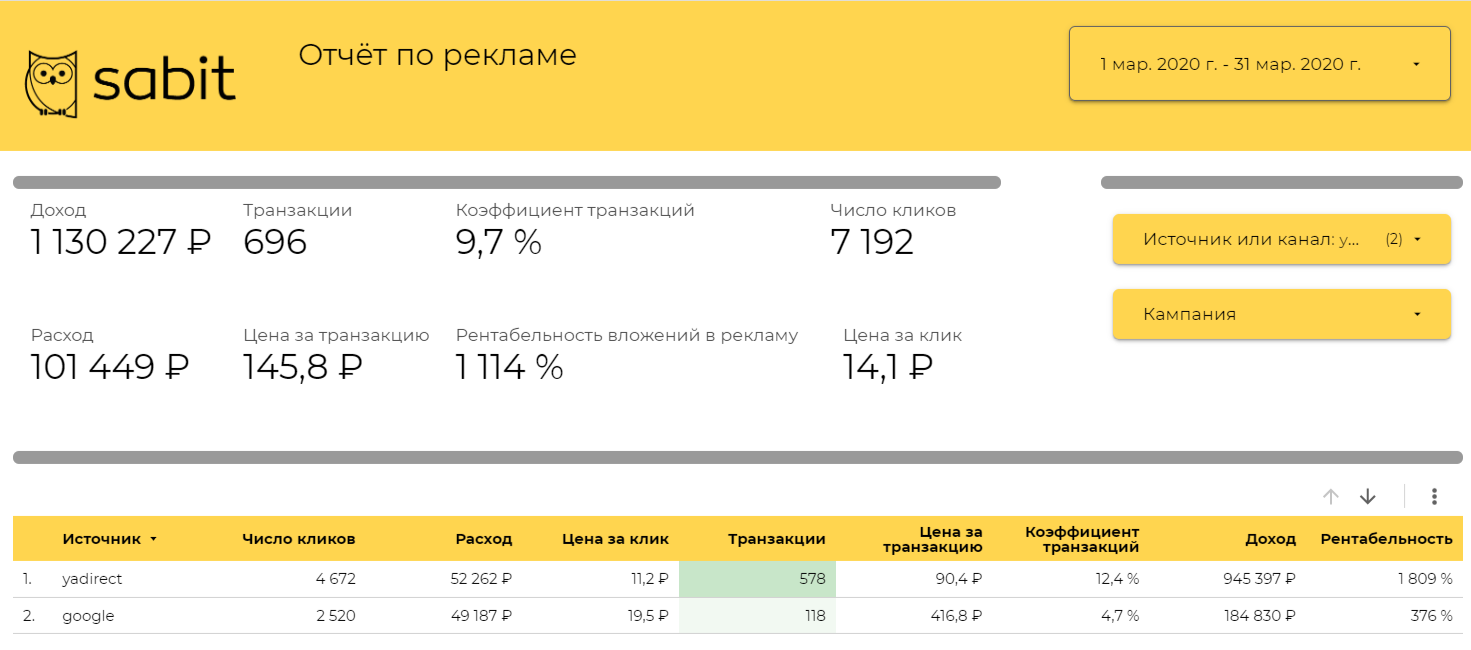The width and height of the screenshot is (1471, 650).
Task: Click the 1 809 % profitability cell
Action: [x=1424, y=579]
